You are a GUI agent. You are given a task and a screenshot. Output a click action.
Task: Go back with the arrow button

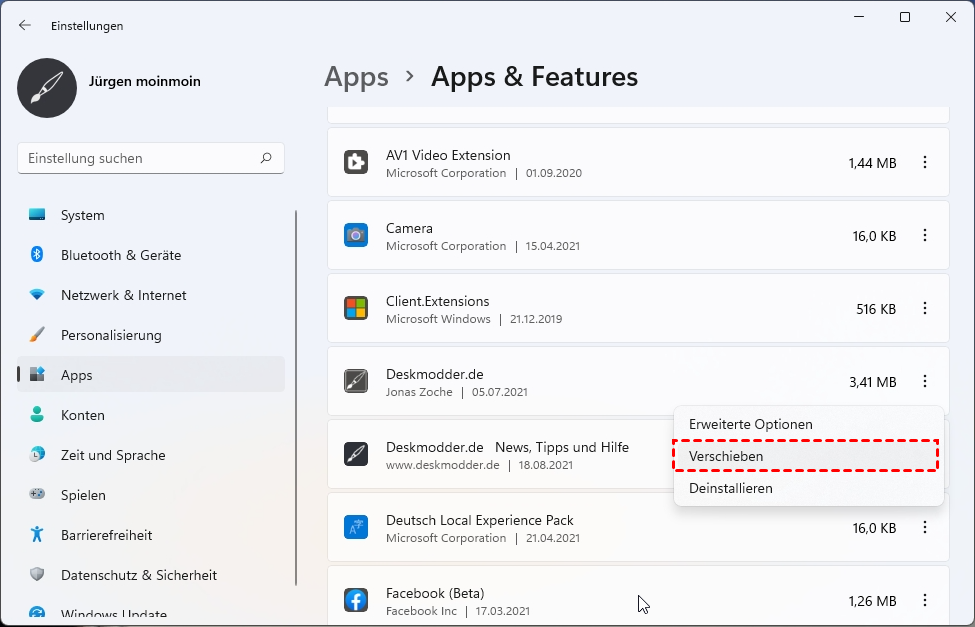point(25,25)
